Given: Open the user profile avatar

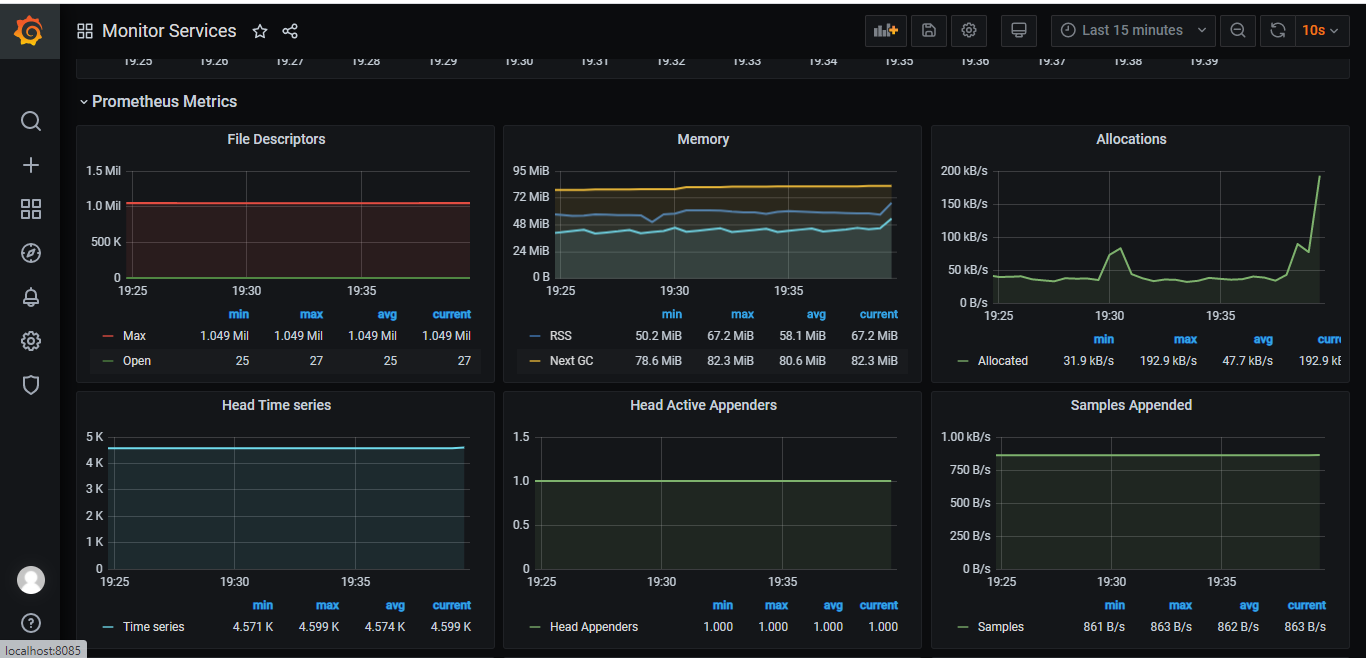Looking at the screenshot, I should coord(31,580).
